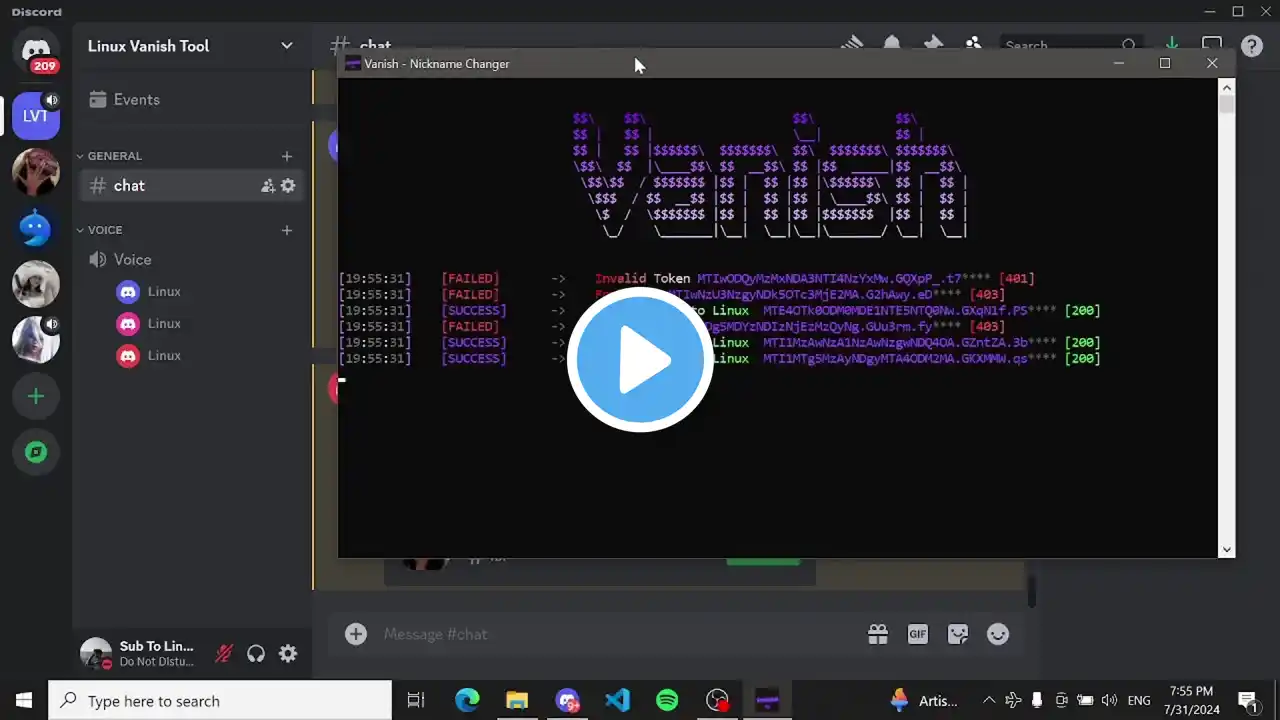Screen dimensions: 1280x720
Task: Open Linux Vanish Tool server dropdown
Action: (x=287, y=46)
